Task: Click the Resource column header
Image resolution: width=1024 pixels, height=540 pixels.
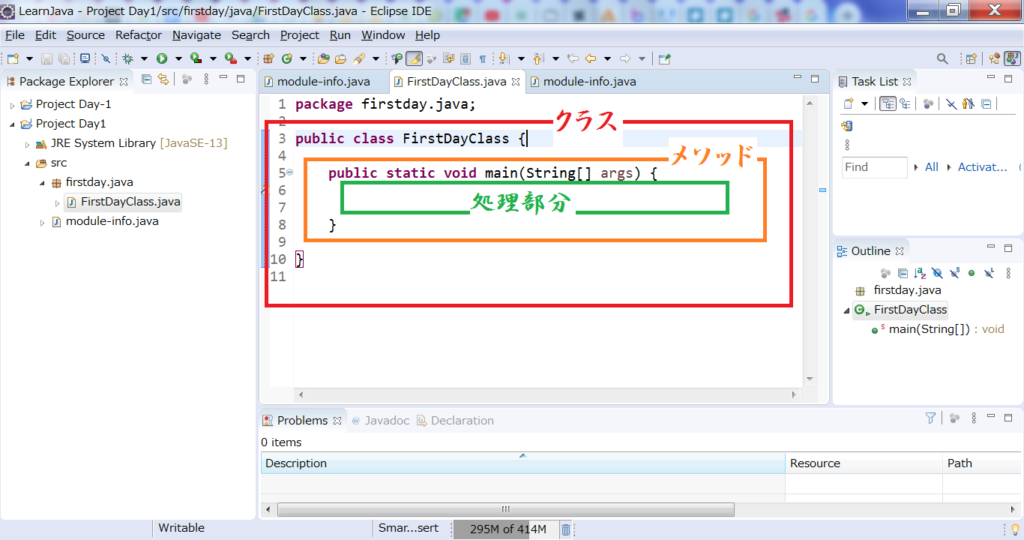Action: (863, 464)
